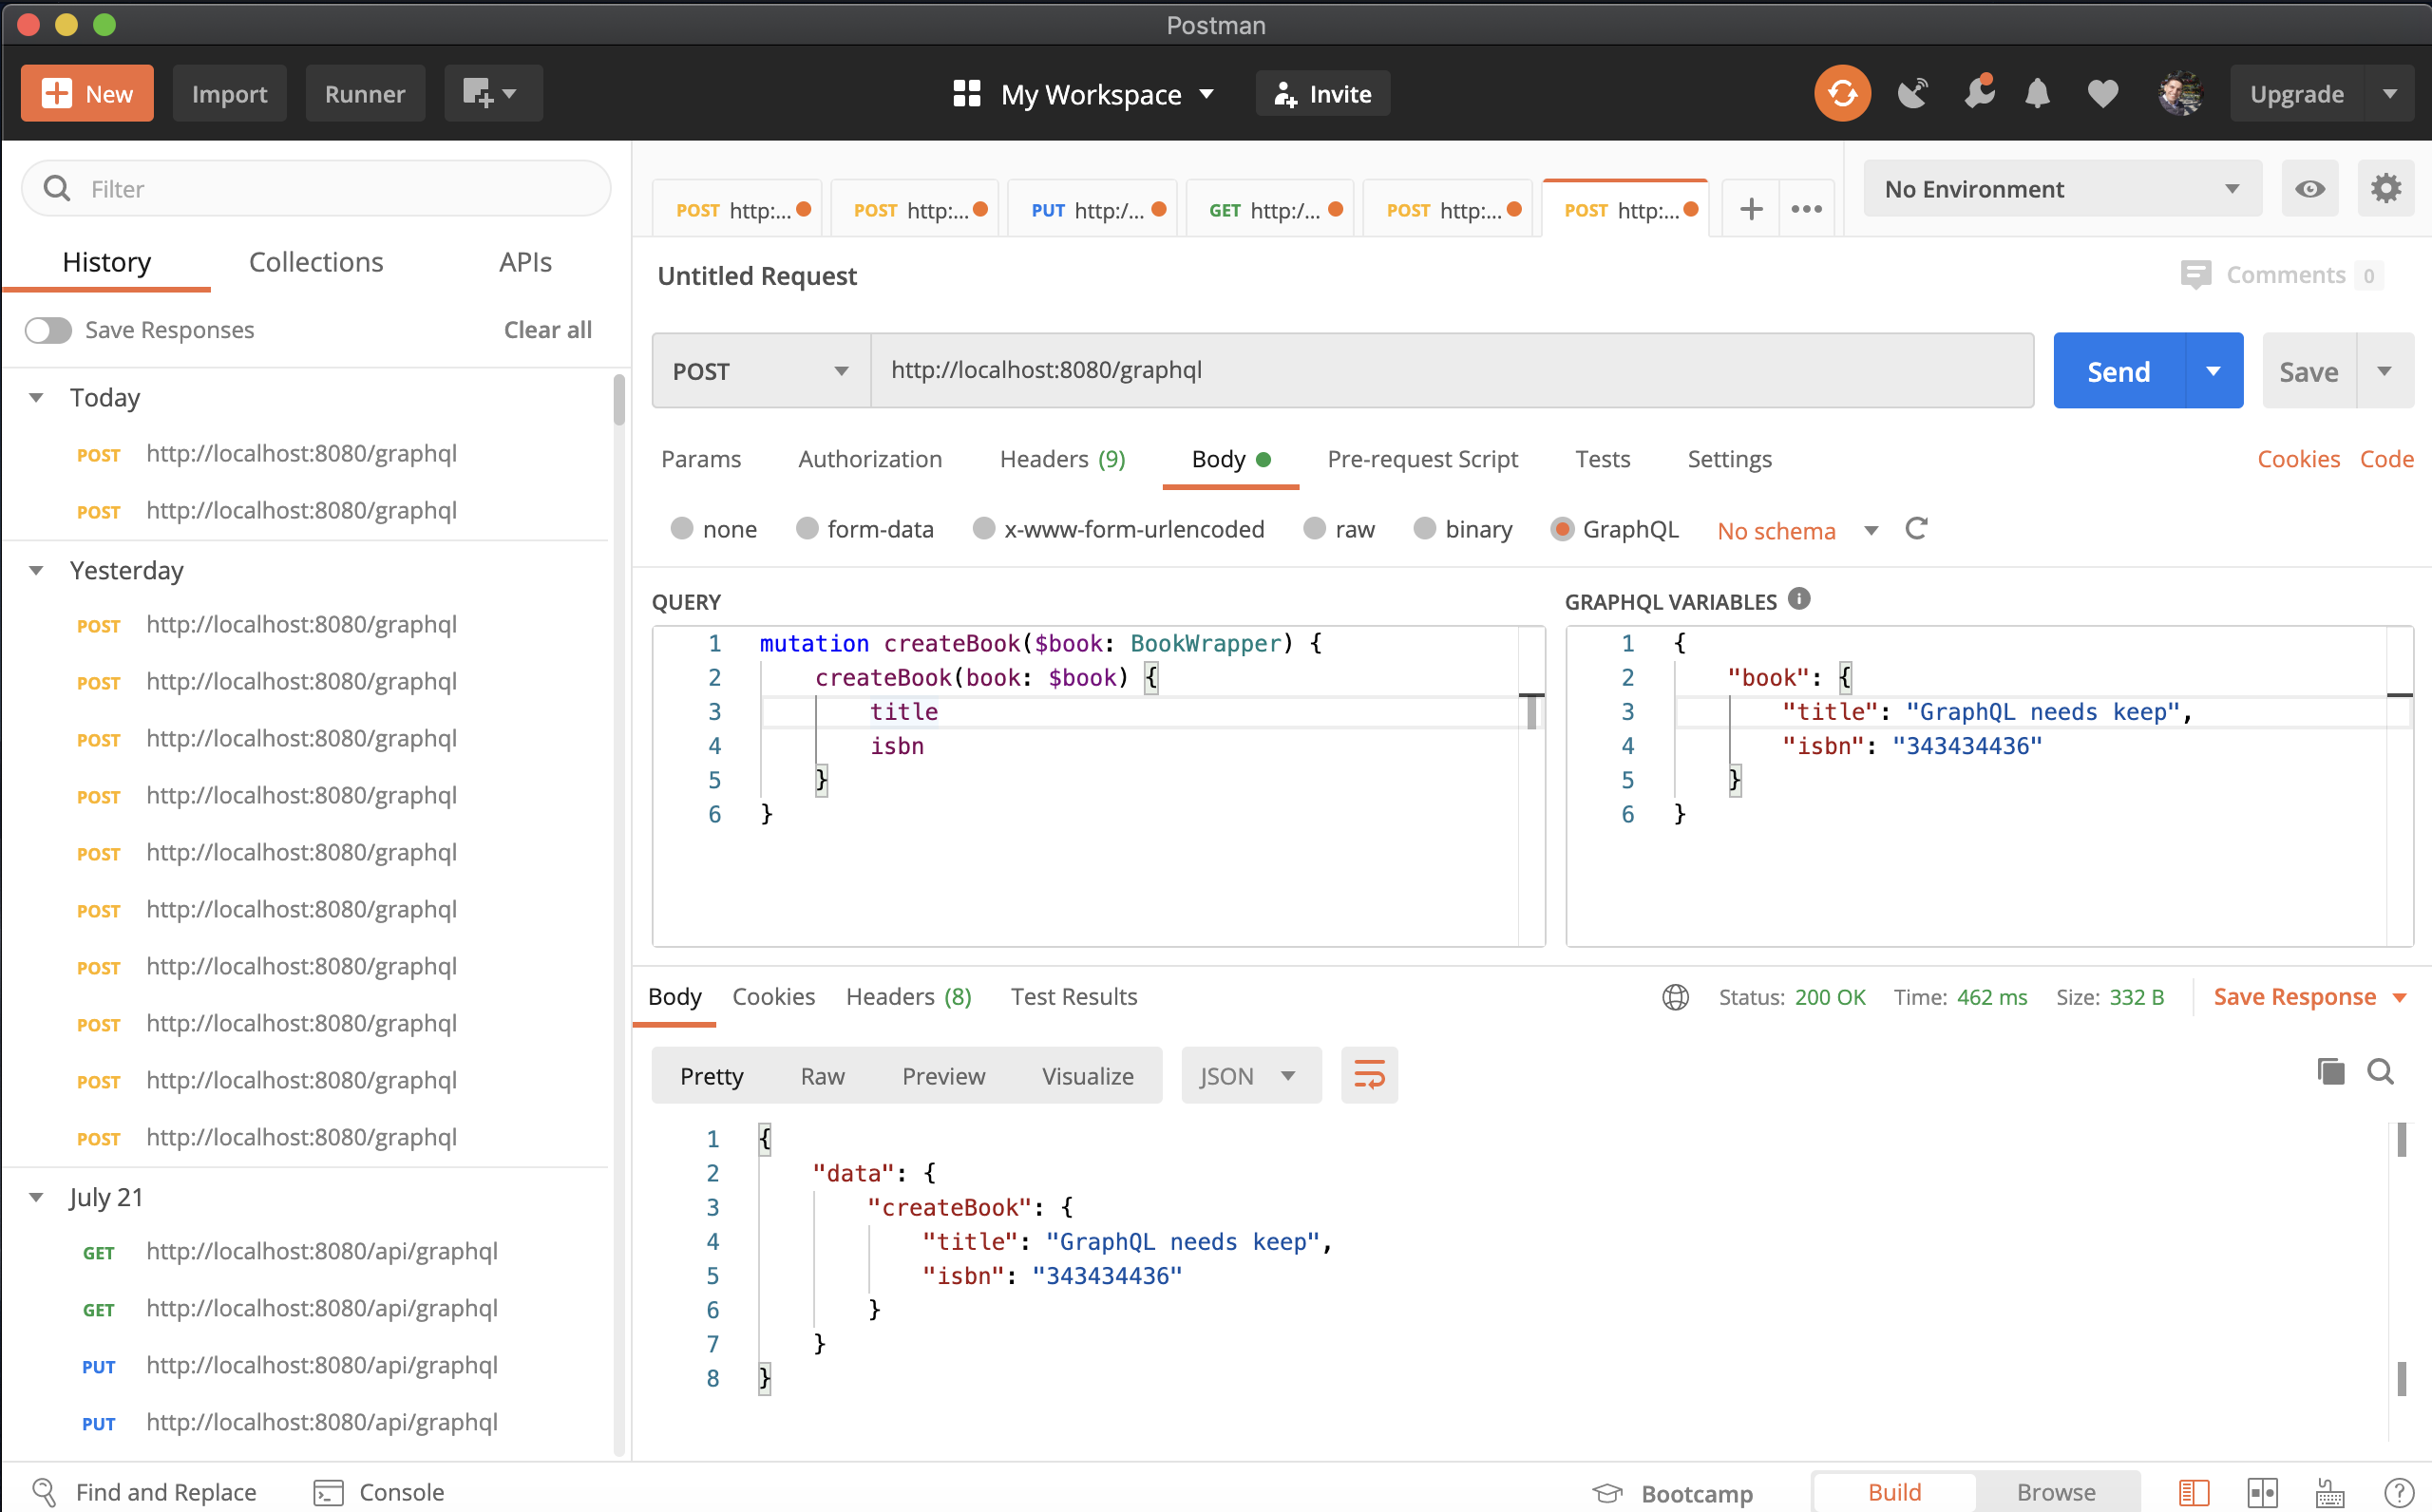The height and width of the screenshot is (1512, 2432).
Task: Switch to the APIs tab
Action: point(525,262)
